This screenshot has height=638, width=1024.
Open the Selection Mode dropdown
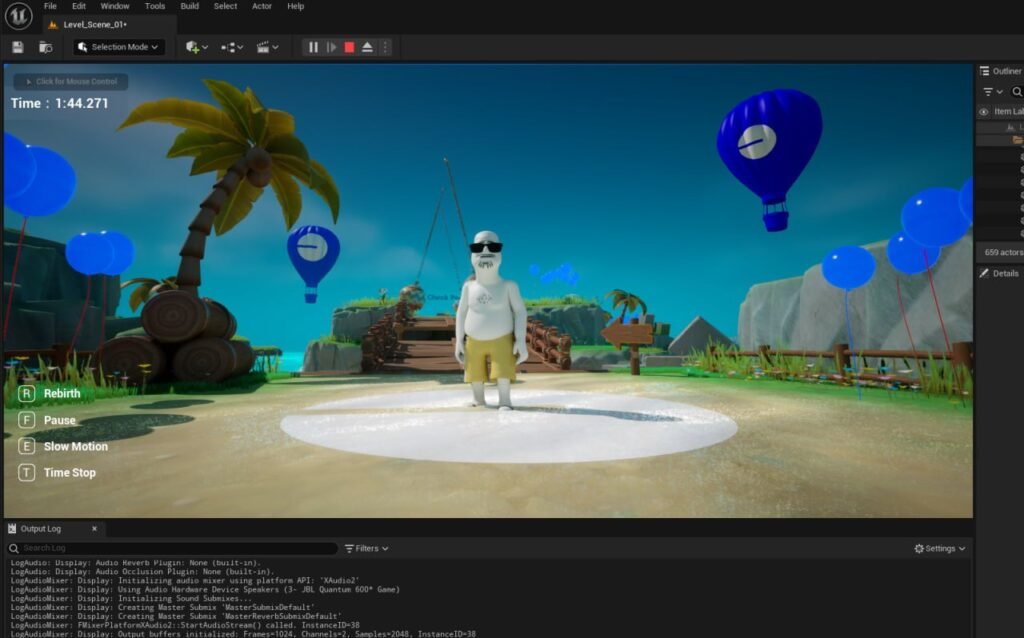(x=119, y=47)
